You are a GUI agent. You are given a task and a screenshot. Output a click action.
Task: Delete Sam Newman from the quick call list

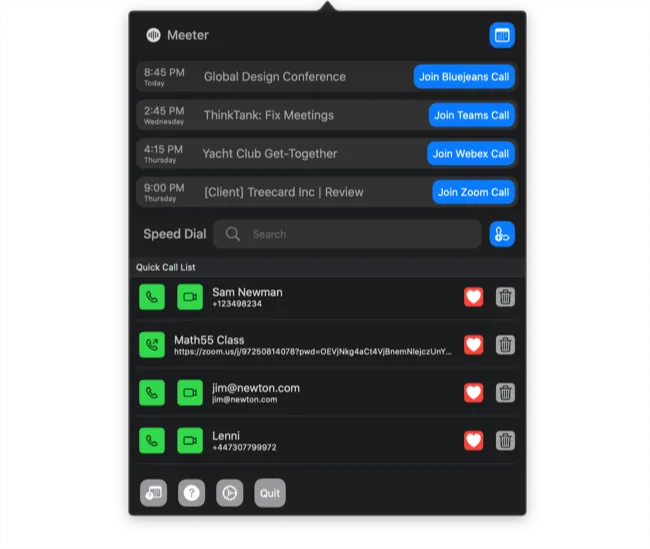coord(505,297)
